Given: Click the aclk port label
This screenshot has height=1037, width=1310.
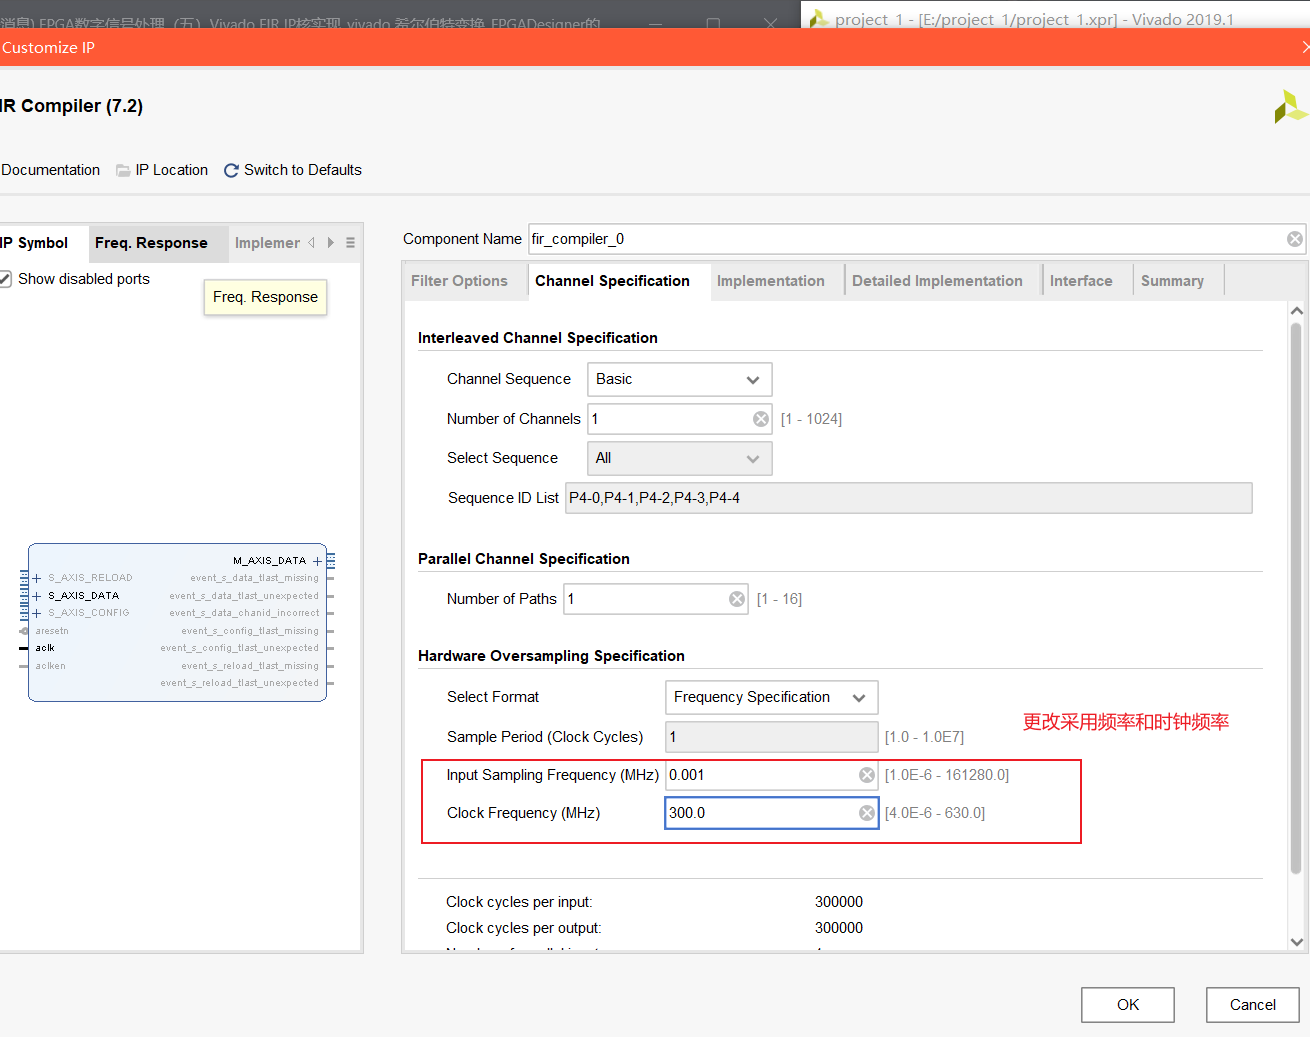Looking at the screenshot, I should coord(45,648).
